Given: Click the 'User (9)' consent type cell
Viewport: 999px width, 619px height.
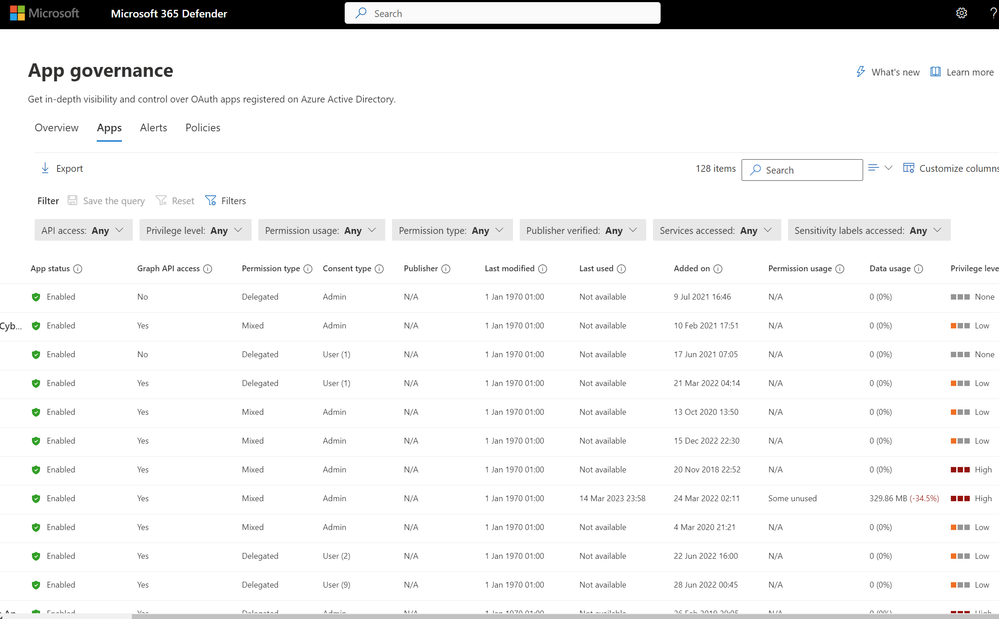Looking at the screenshot, I should pos(336,585).
